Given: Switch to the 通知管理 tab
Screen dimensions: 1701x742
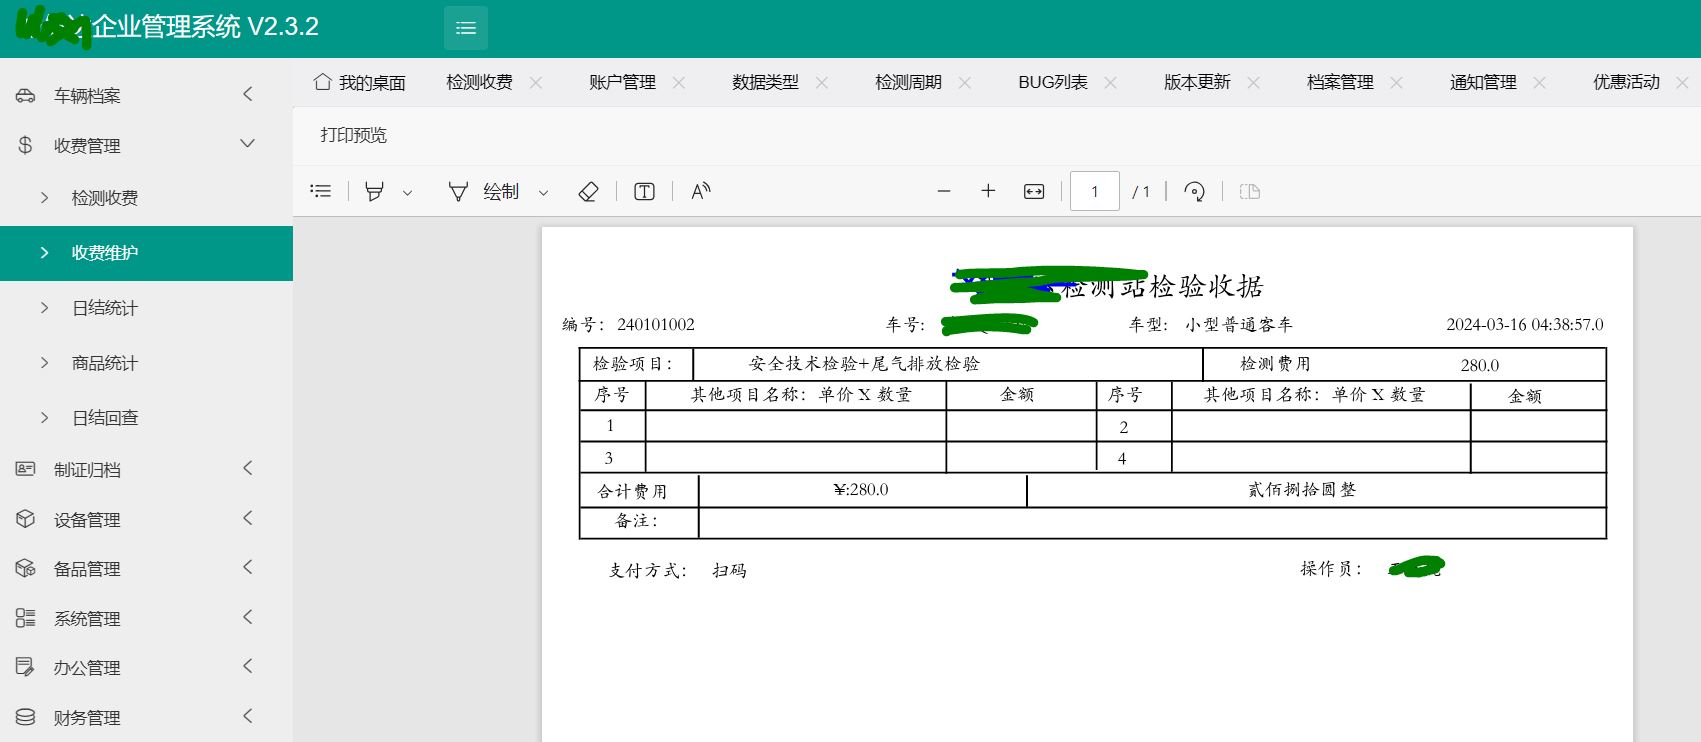Looking at the screenshot, I should coord(1483,82).
